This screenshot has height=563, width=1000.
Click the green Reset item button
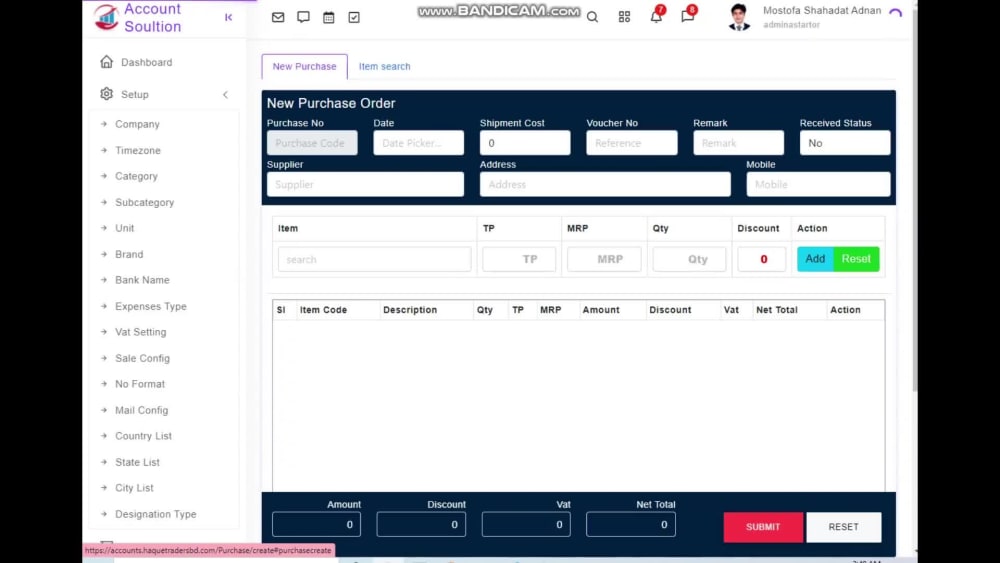856,259
